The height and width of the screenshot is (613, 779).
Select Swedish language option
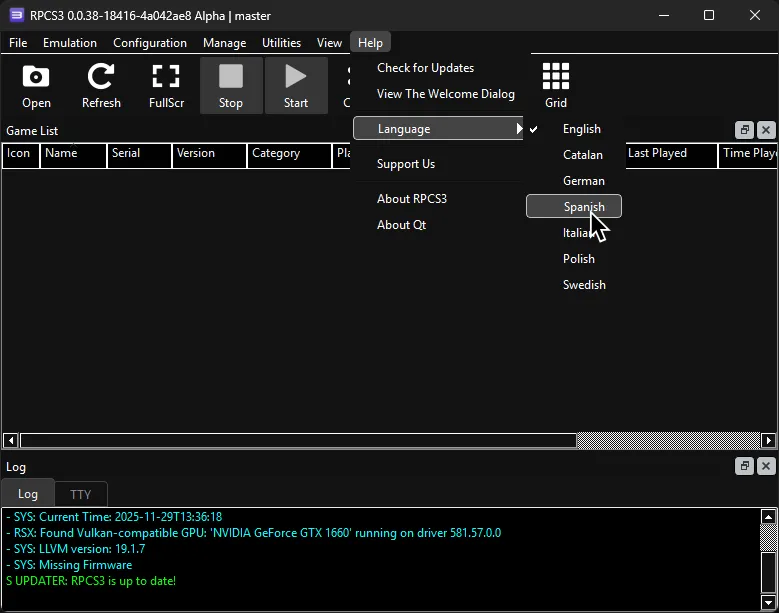coord(574,285)
